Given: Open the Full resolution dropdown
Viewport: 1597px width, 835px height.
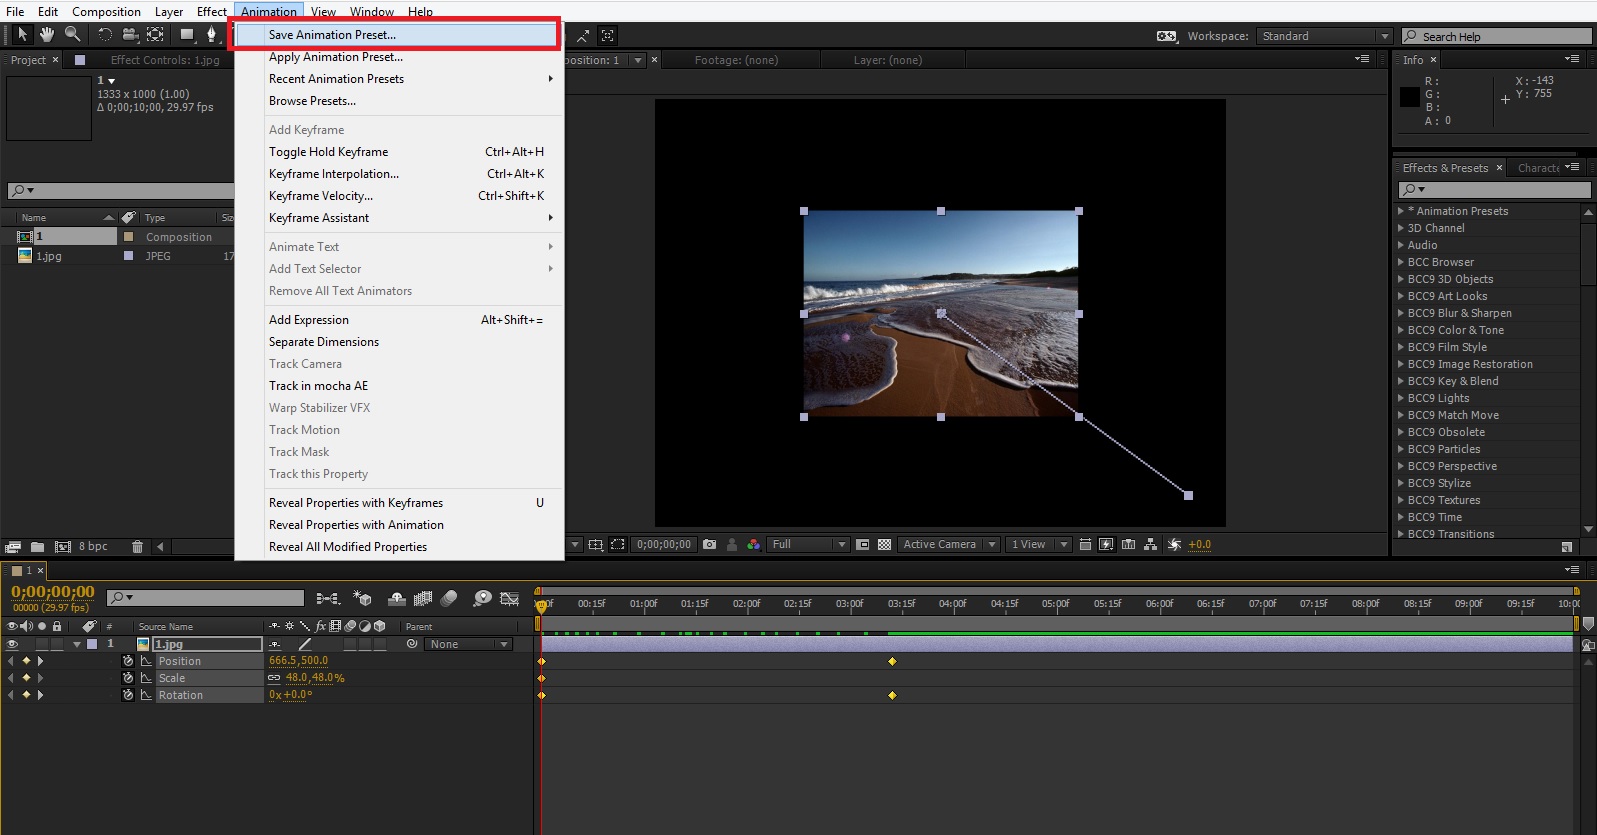Looking at the screenshot, I should (808, 545).
